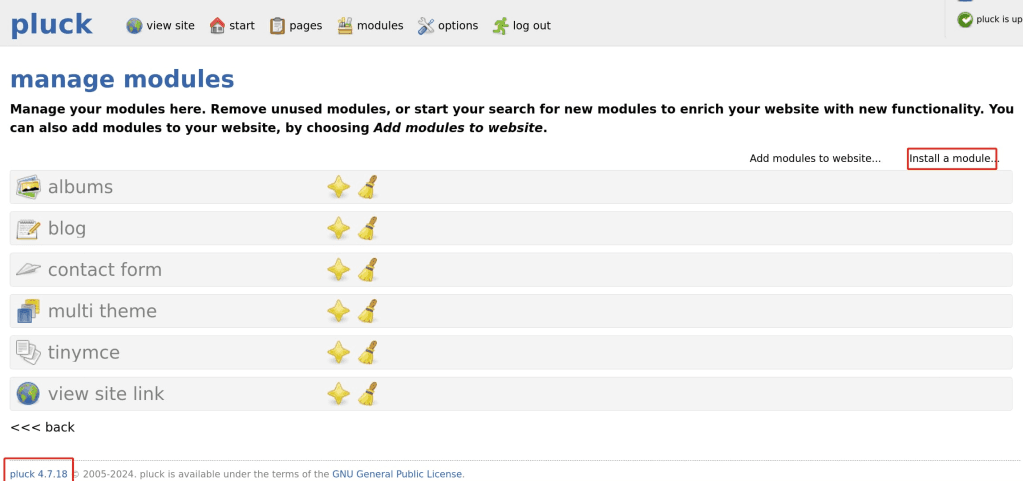Click the broom icon for albums module
Image resolution: width=1023 pixels, height=481 pixels.
(367, 187)
